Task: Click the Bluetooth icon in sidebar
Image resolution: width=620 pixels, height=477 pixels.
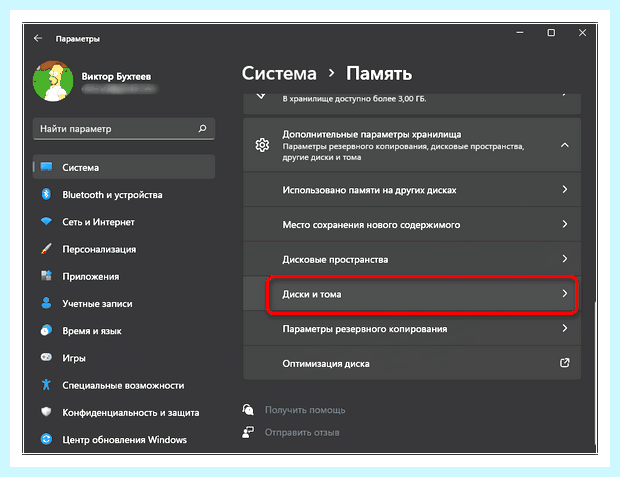Action: point(46,194)
